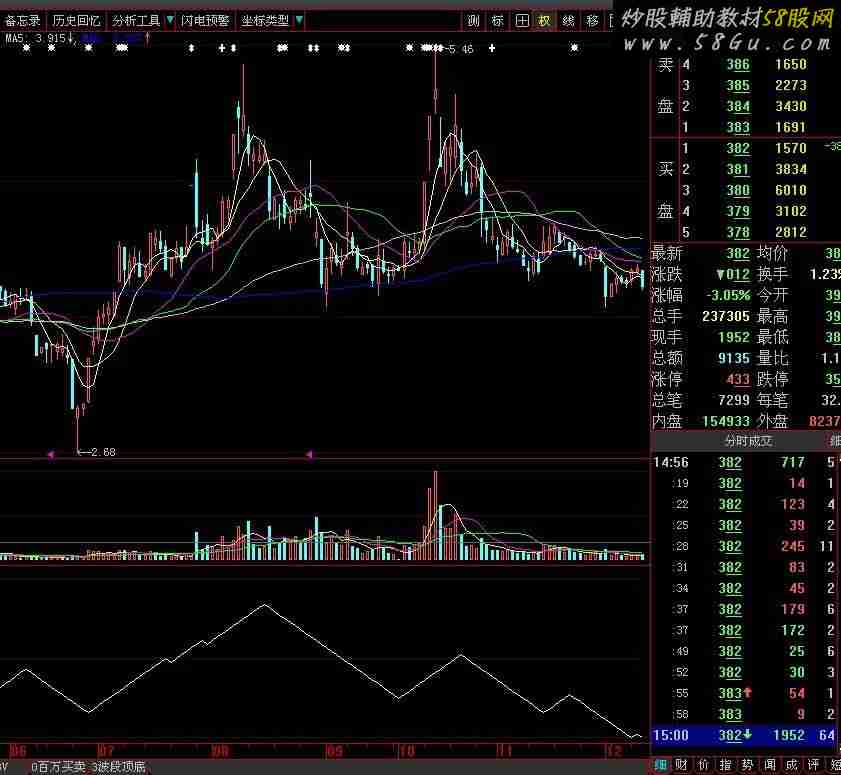
Task: Select the 线 line drawing icon
Action: pyautogui.click(x=568, y=20)
